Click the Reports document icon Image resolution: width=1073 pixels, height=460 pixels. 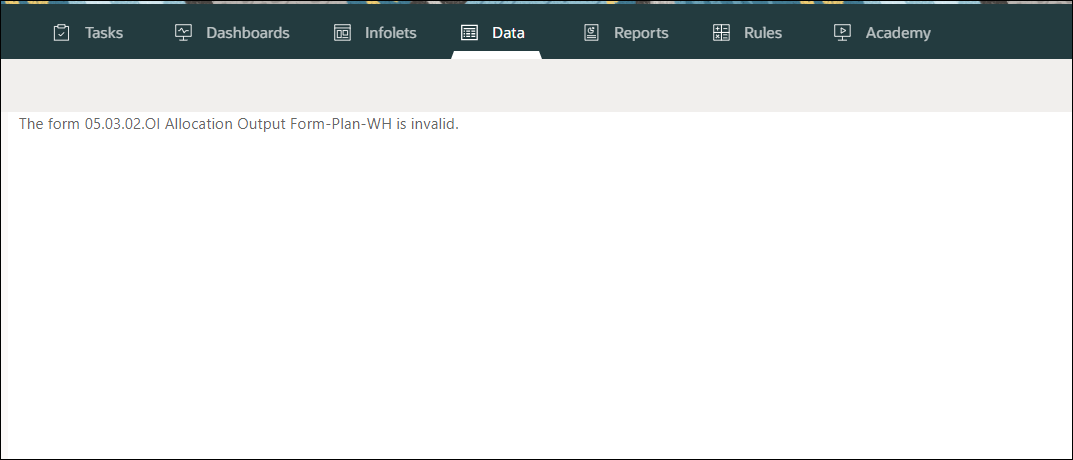(591, 33)
